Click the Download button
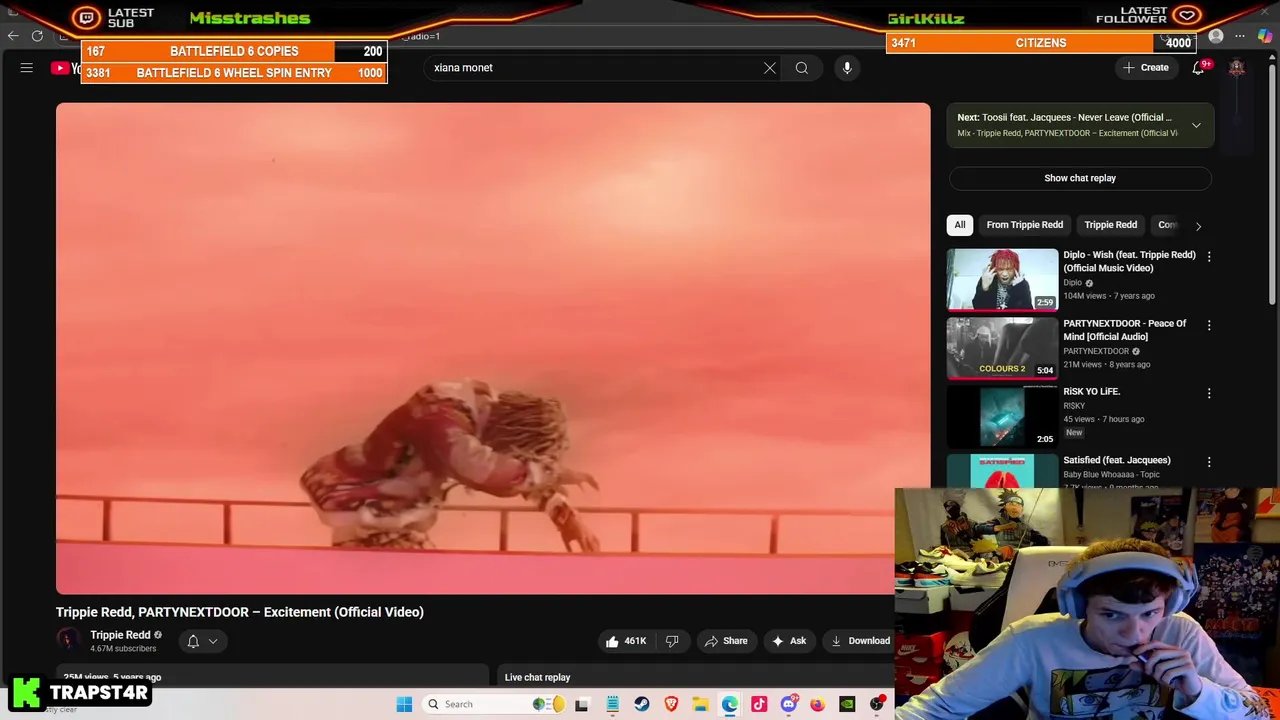 click(x=859, y=641)
